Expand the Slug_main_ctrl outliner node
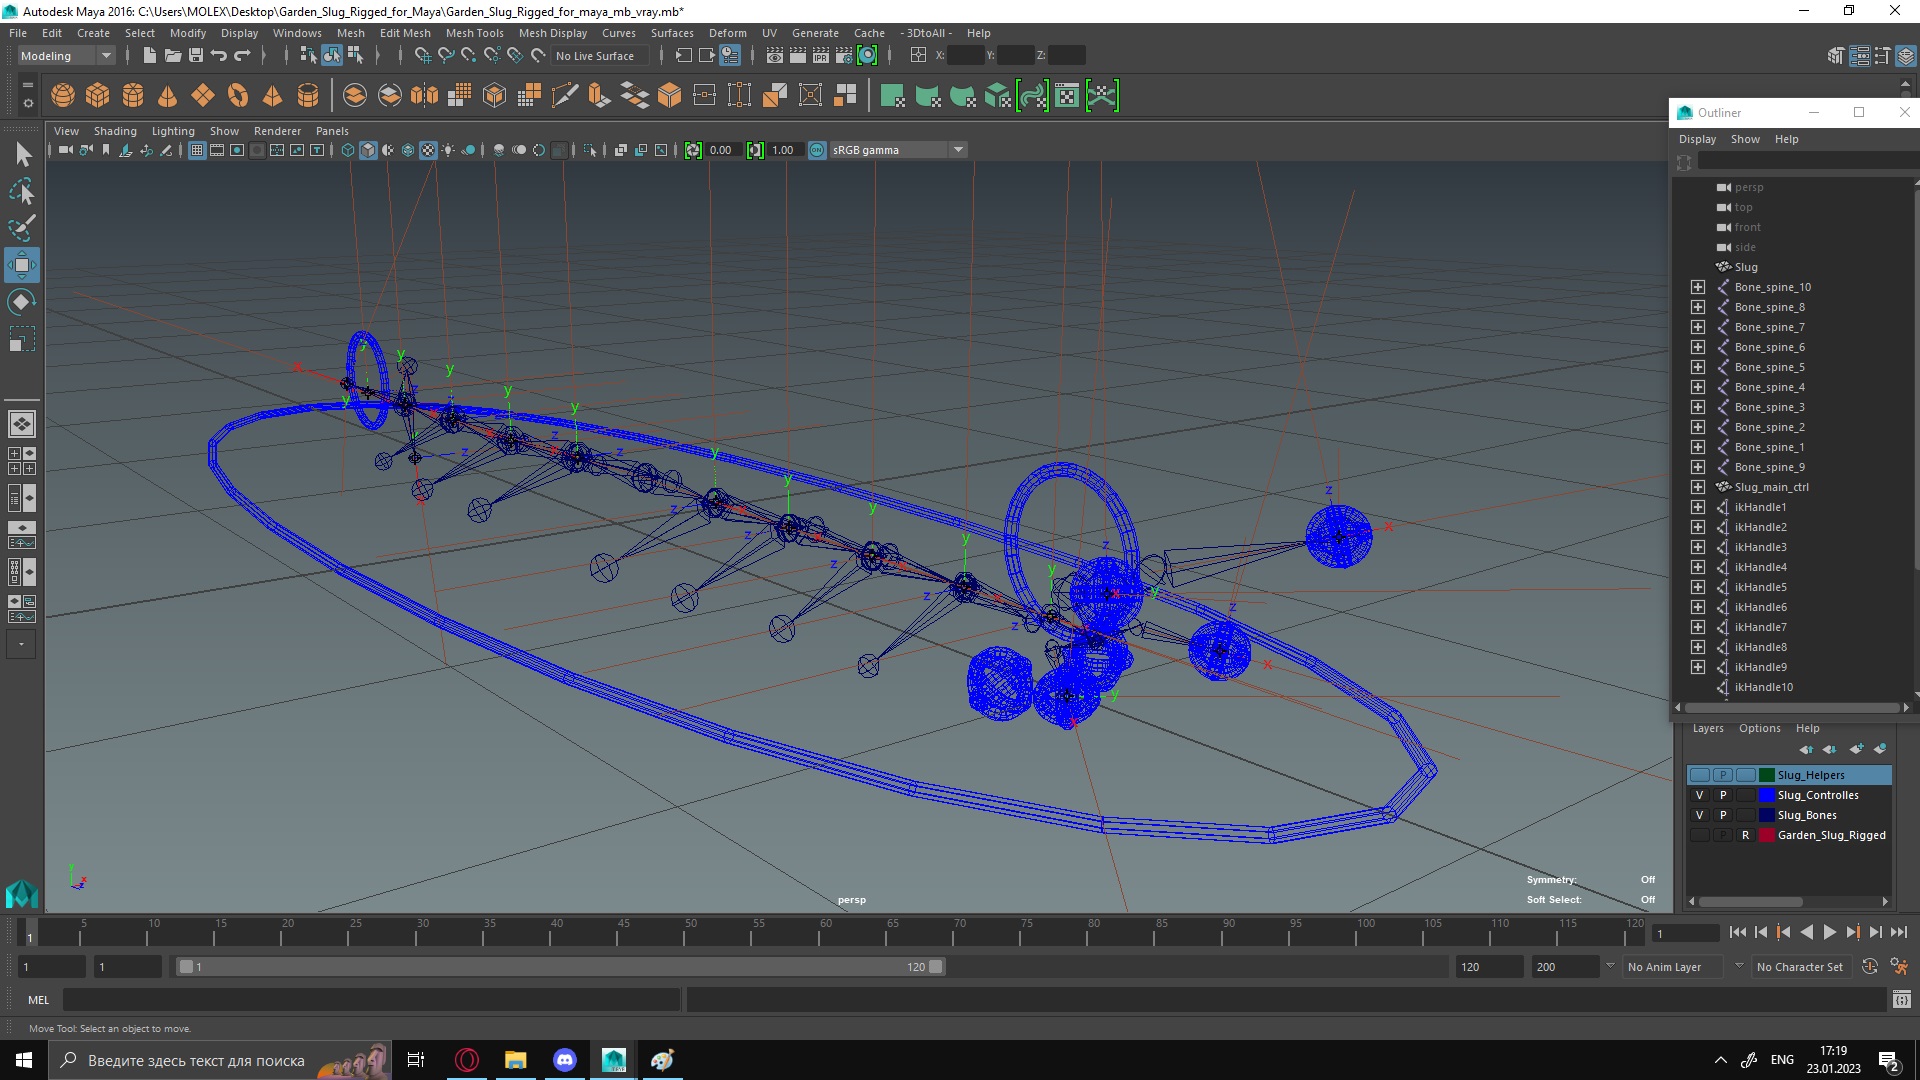The height and width of the screenshot is (1080, 1920). point(1698,487)
